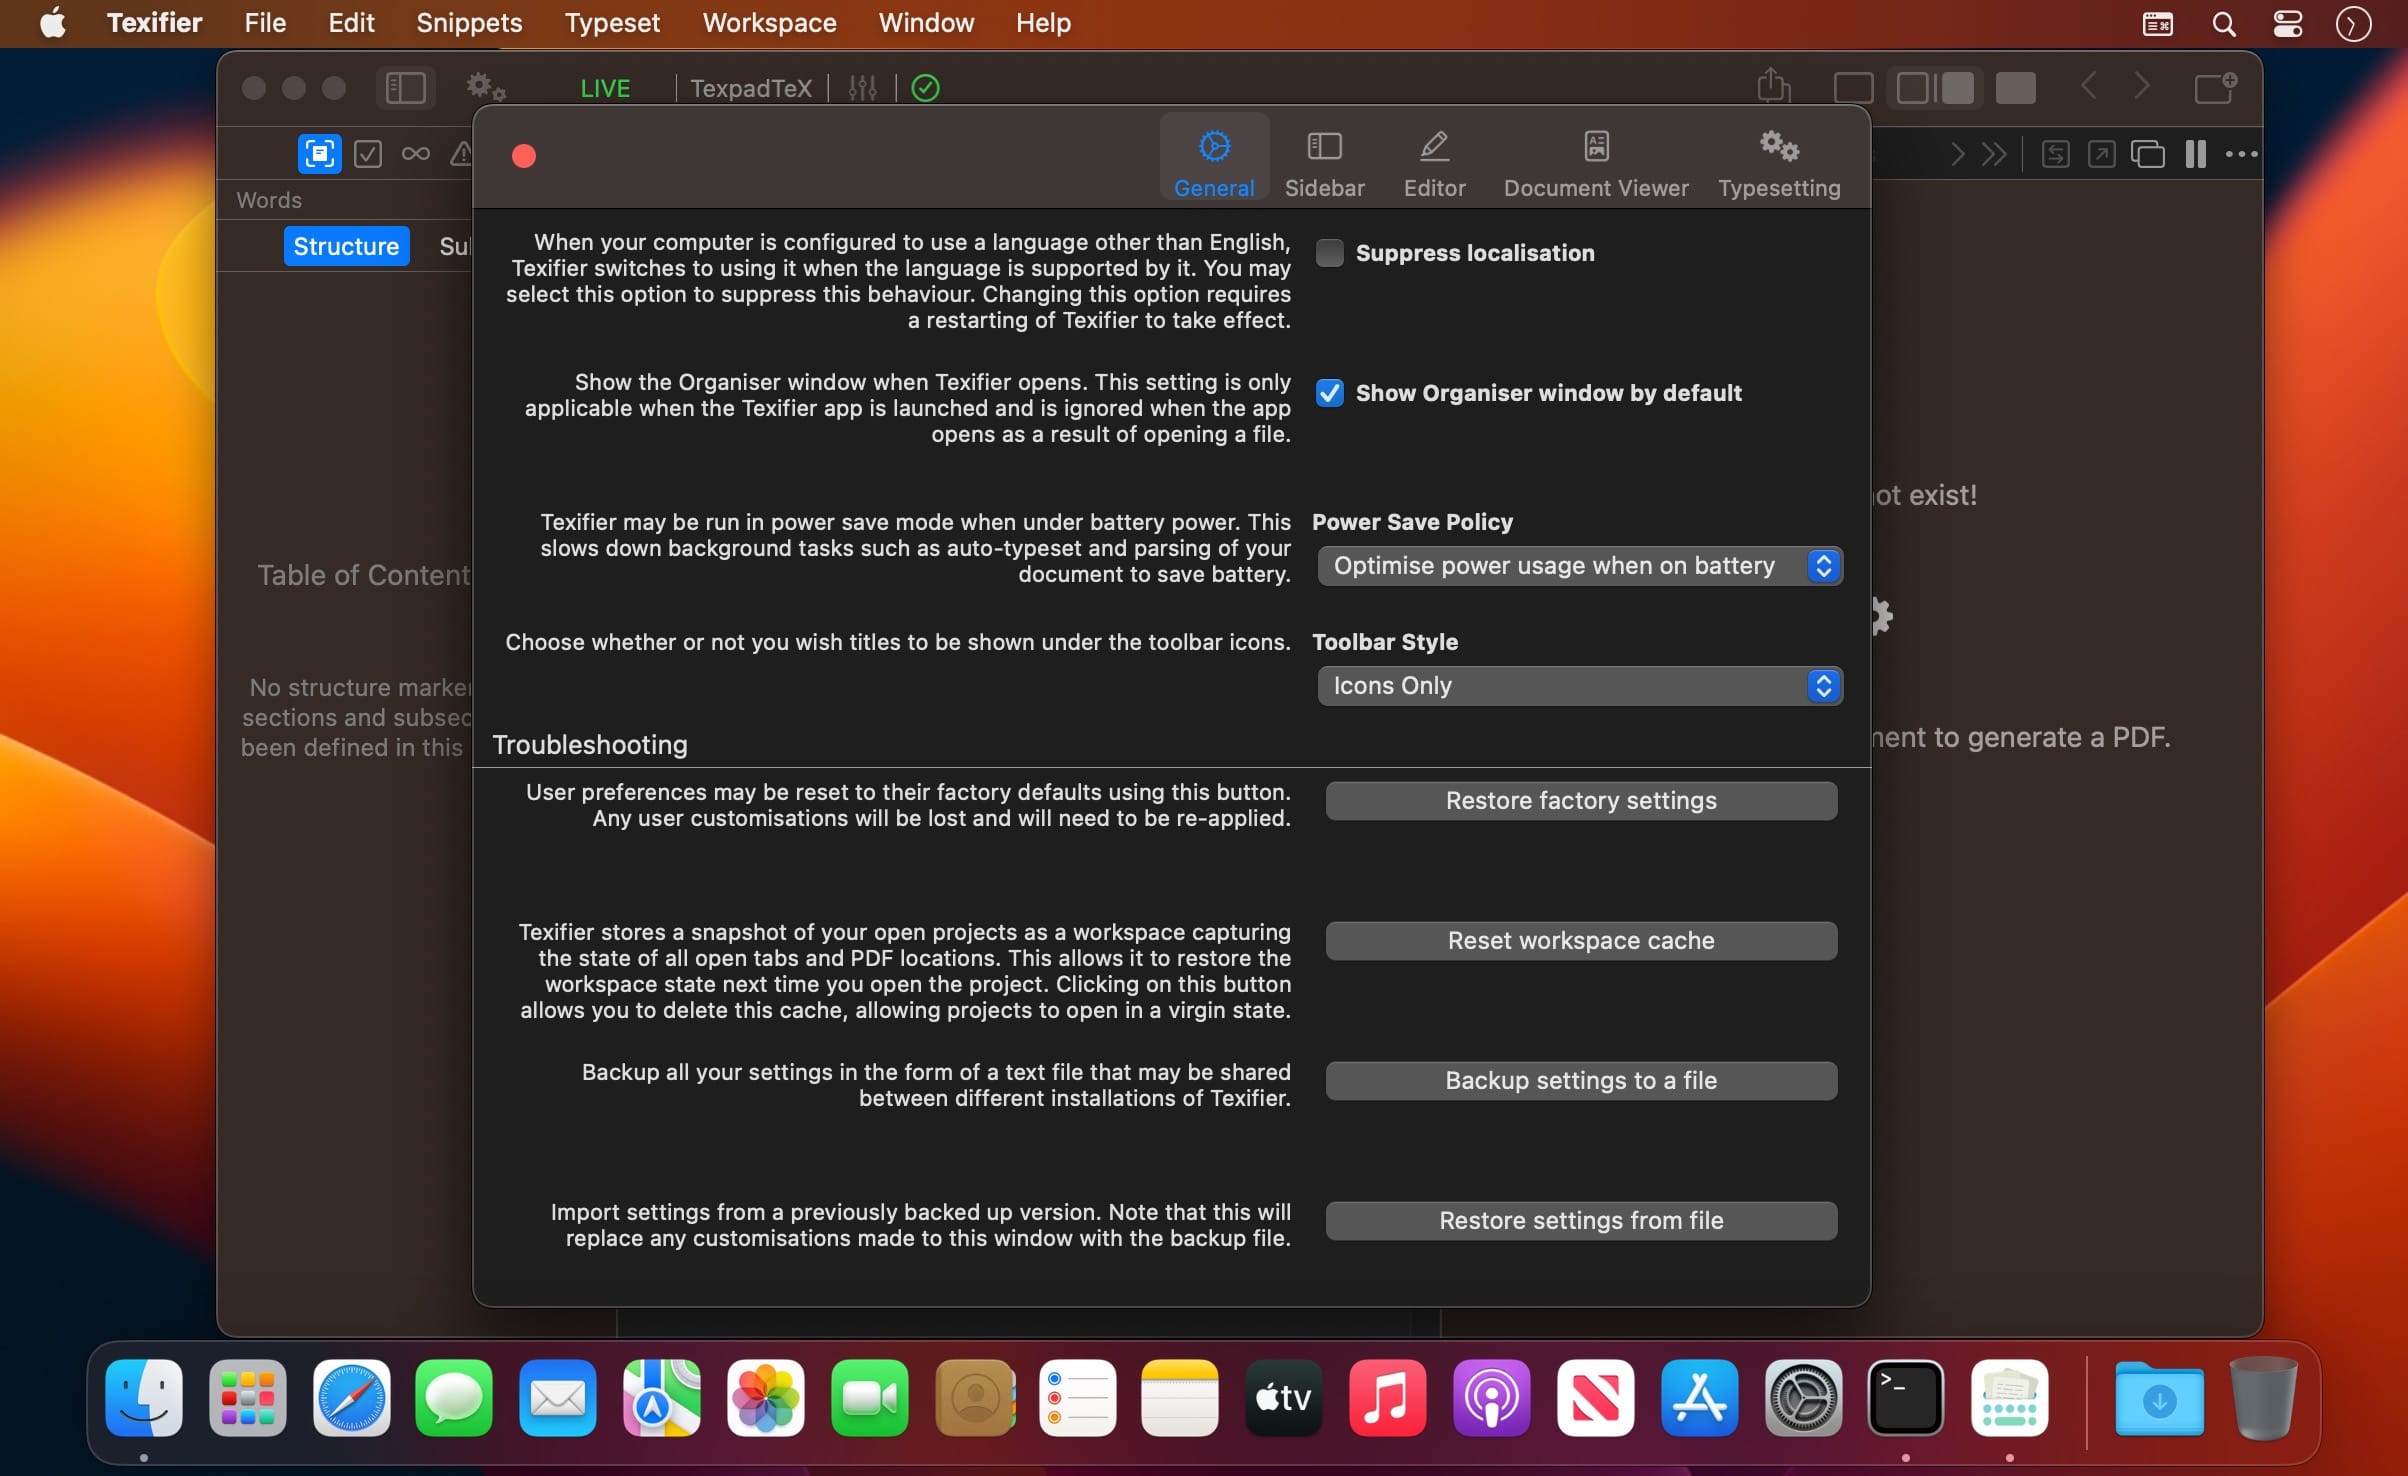Screen dimensions: 2408x1476
Task: Open the Power Save Policy dropdown
Action: (x=1579, y=566)
